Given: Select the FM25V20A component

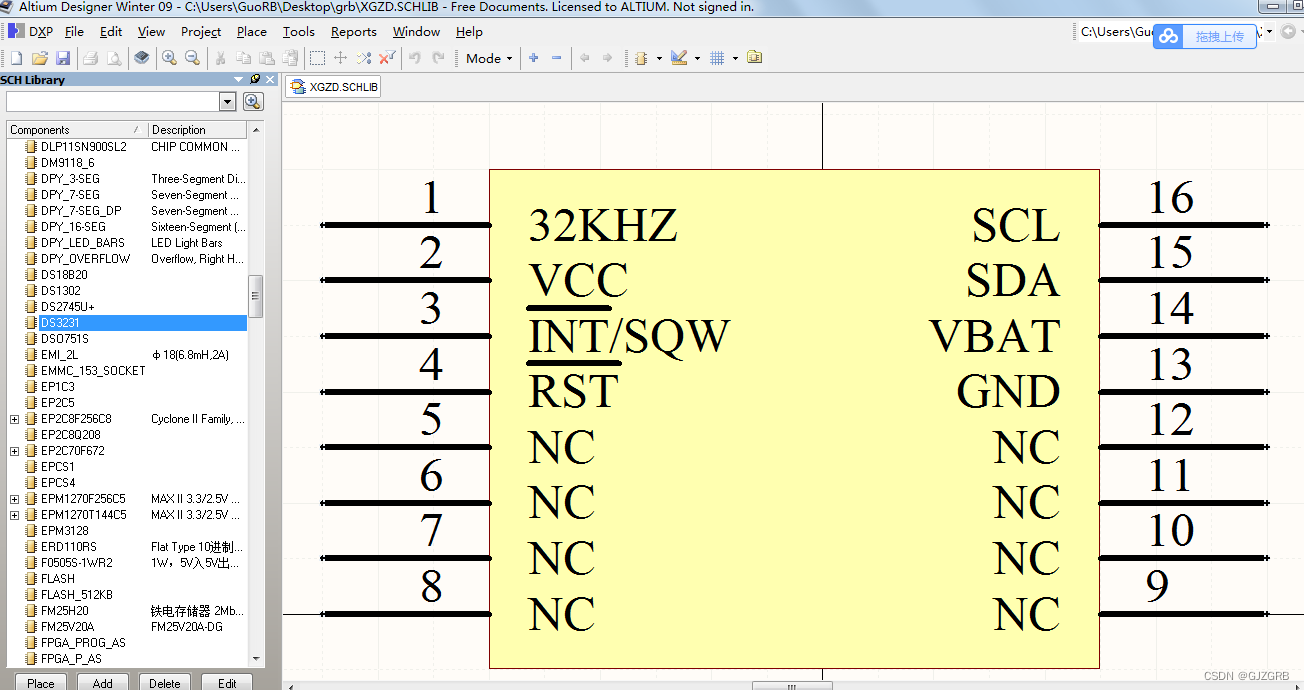Looking at the screenshot, I should tap(68, 626).
